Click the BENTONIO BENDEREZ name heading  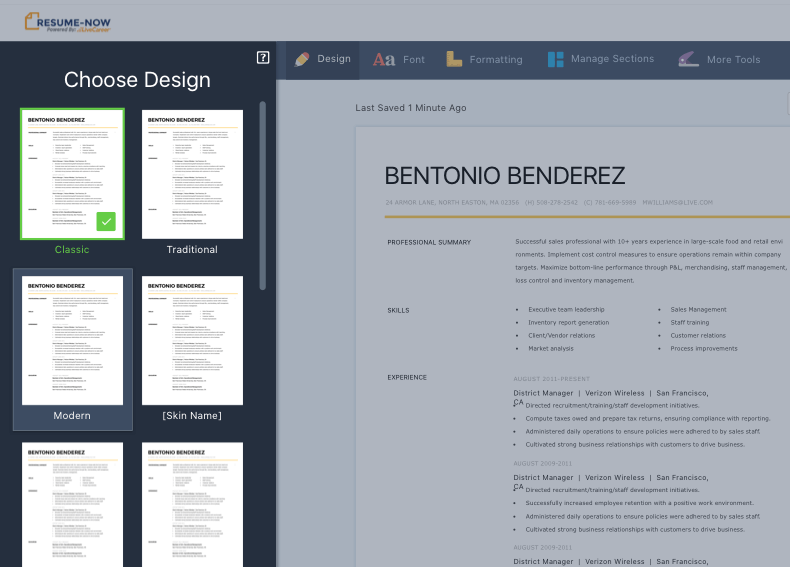pos(505,176)
